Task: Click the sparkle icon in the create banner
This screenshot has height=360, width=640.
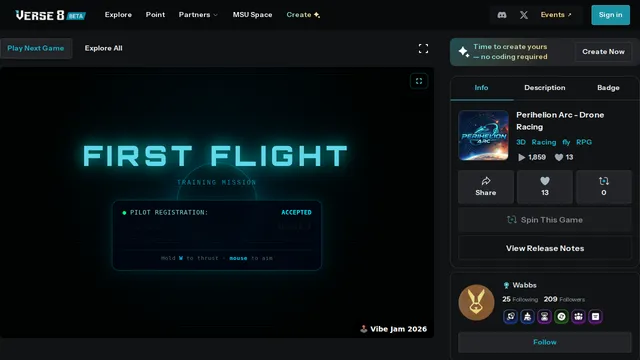Action: tap(464, 52)
